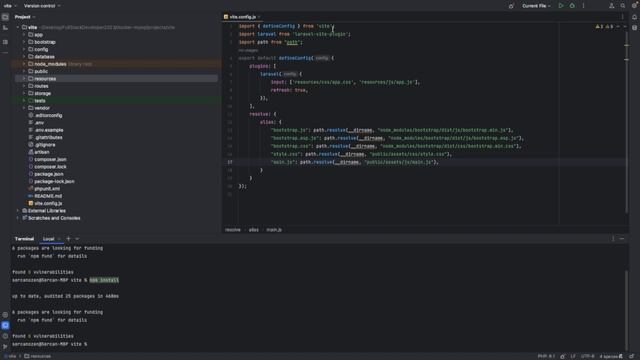The height and width of the screenshot is (360, 640).
Task: Click the resolve breadcrumb item
Action: click(x=233, y=230)
